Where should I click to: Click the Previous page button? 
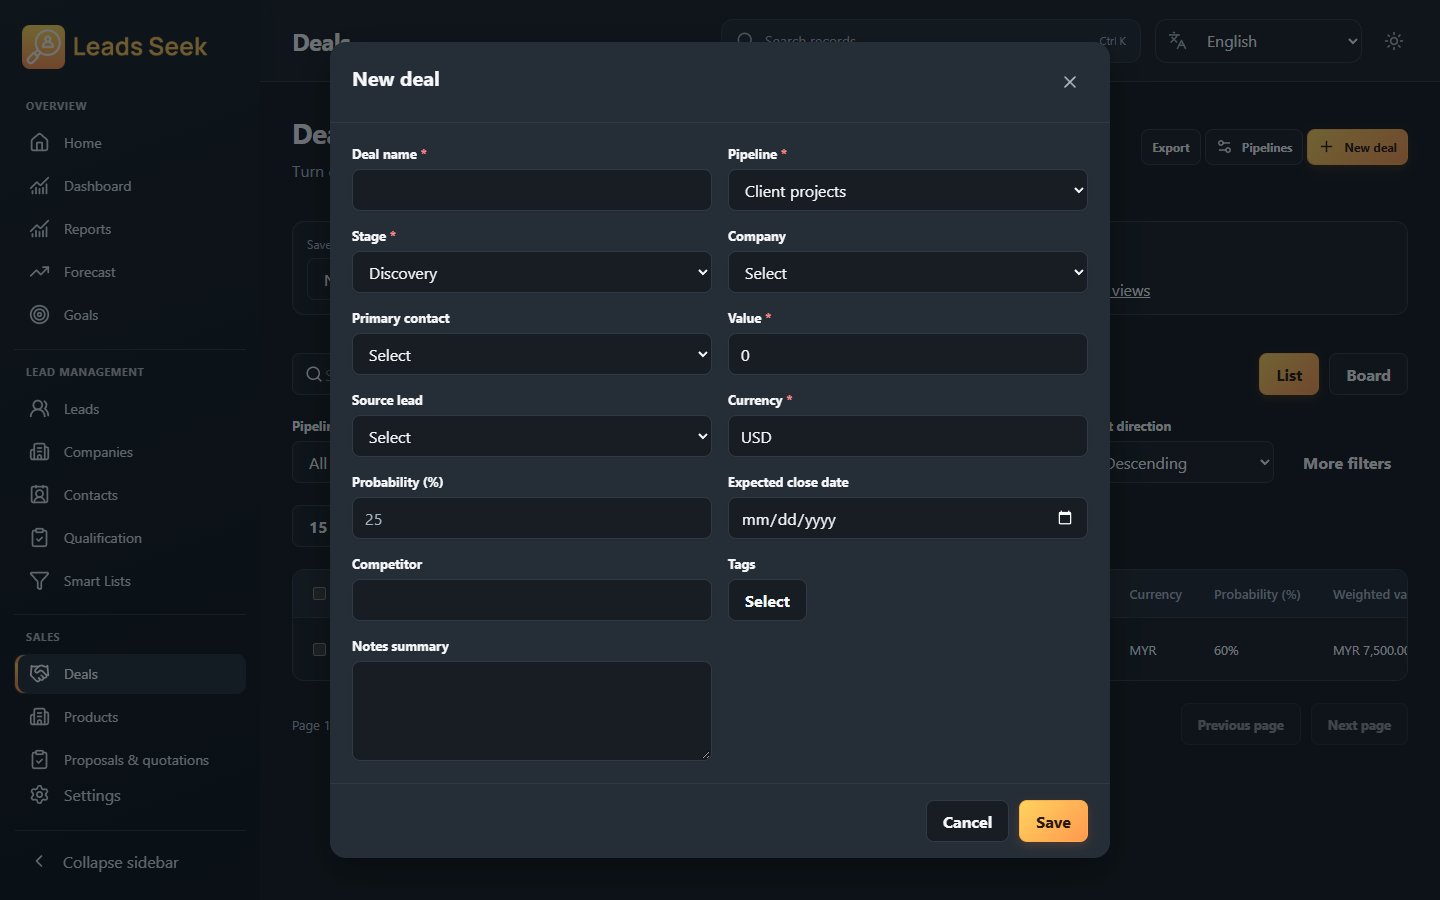pos(1241,725)
